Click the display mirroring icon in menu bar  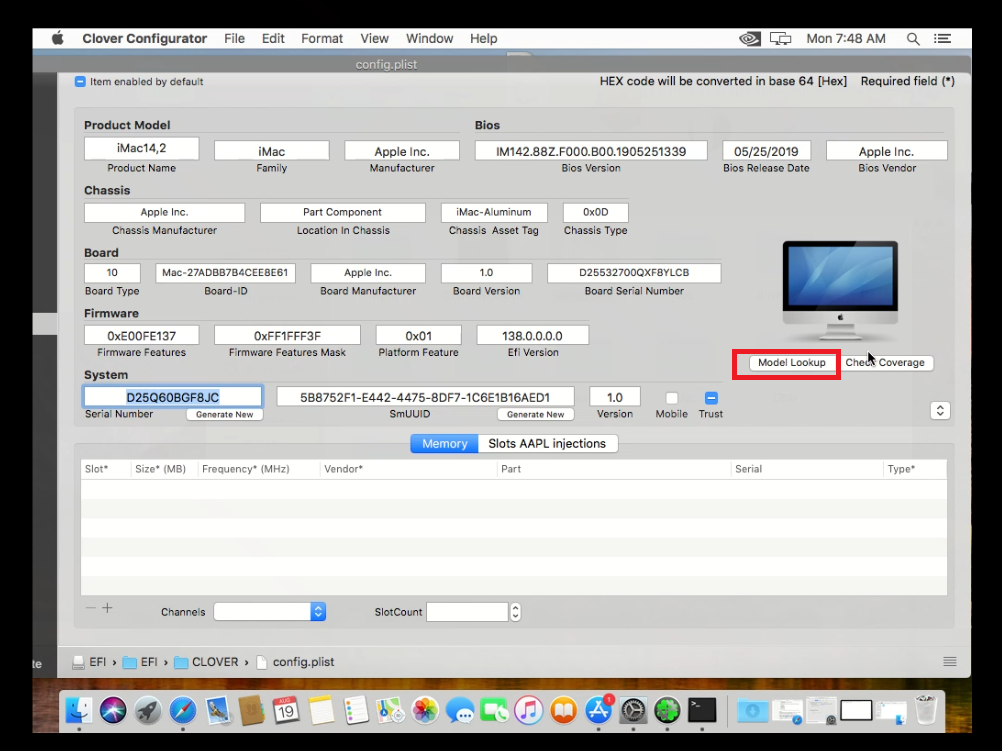point(780,38)
